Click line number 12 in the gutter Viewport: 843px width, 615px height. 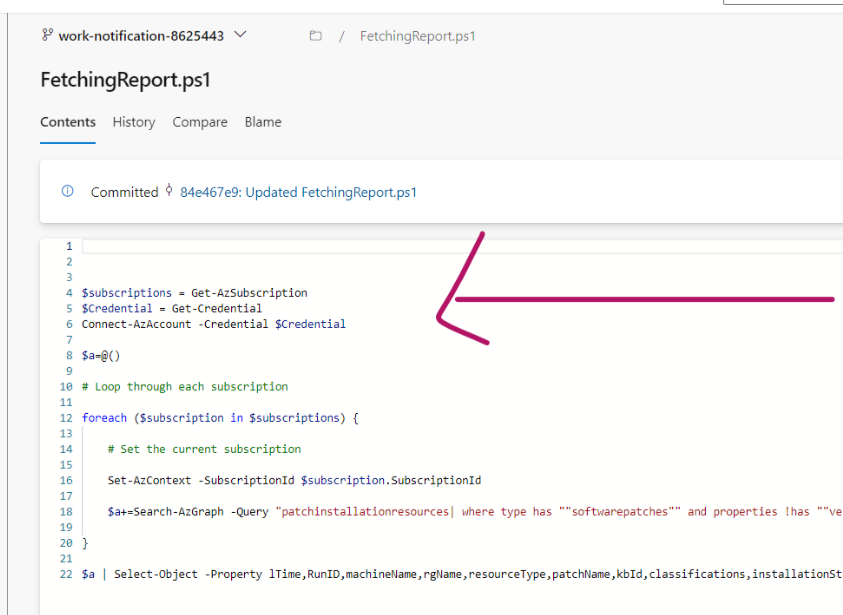pyautogui.click(x=66, y=418)
